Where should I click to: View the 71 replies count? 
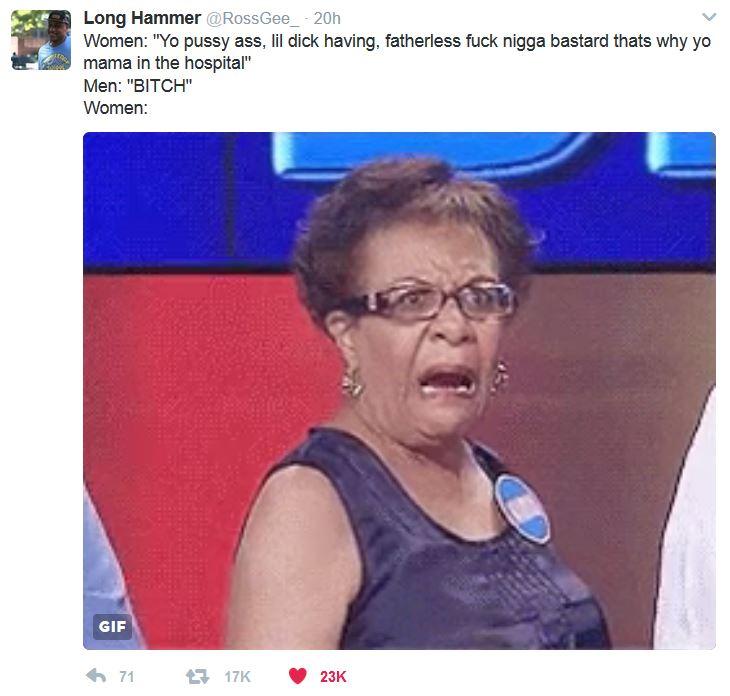(x=127, y=676)
